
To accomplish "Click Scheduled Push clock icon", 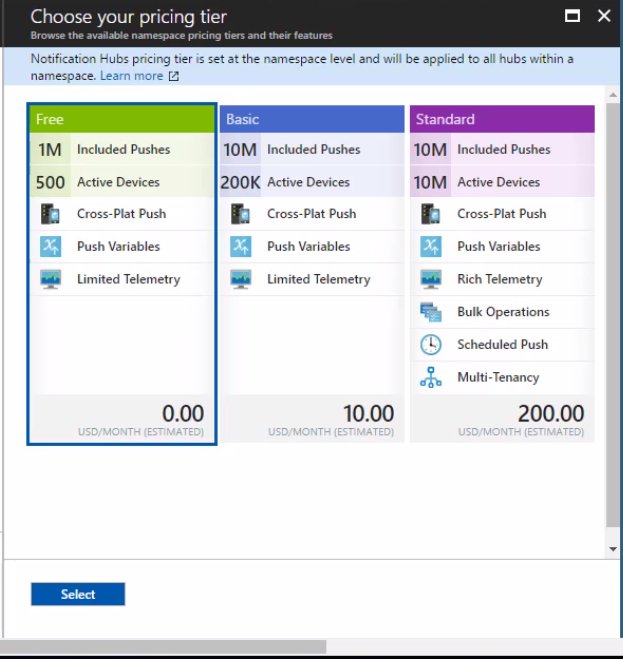I will pyautogui.click(x=430, y=345).
